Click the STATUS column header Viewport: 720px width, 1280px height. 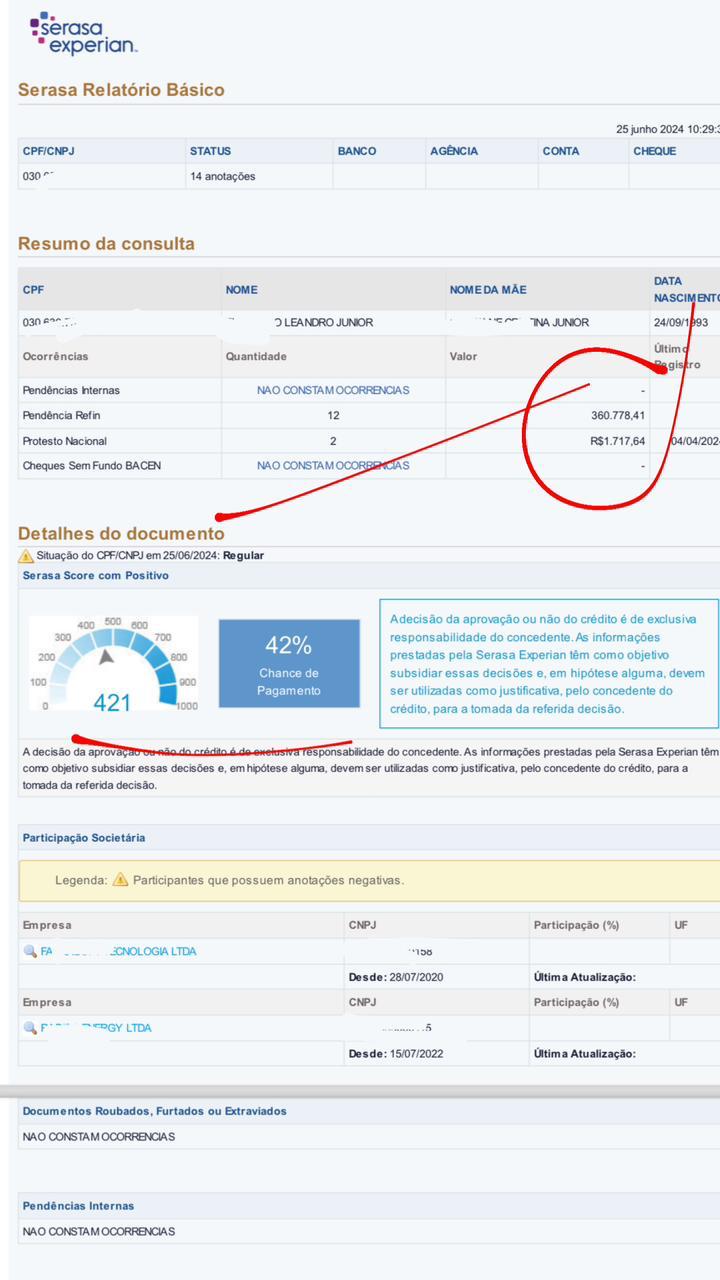[210, 151]
